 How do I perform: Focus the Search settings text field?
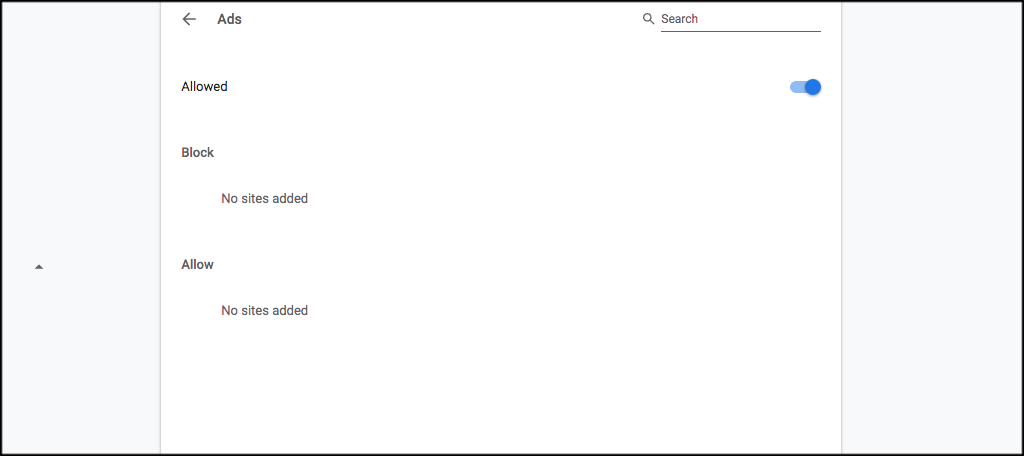point(740,19)
